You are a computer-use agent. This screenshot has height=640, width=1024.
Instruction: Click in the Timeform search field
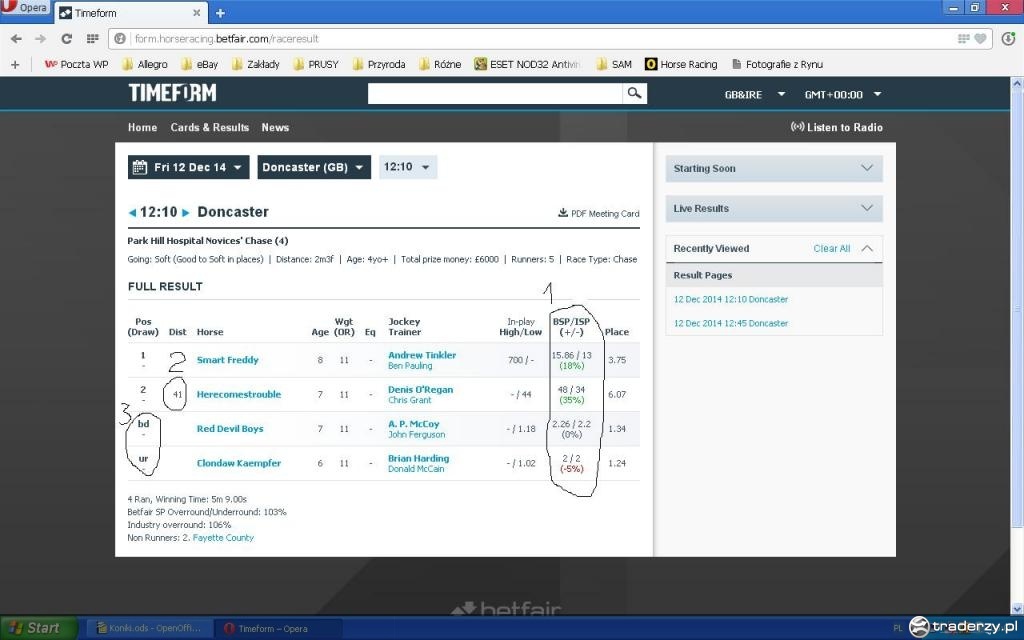[x=495, y=93]
